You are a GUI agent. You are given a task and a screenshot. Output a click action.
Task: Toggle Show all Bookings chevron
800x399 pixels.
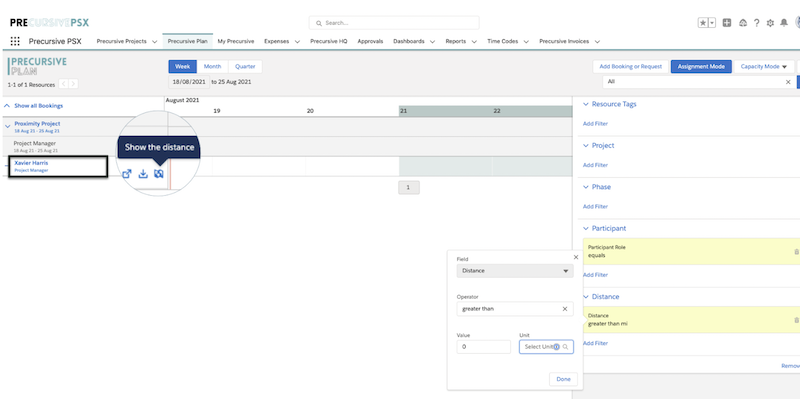(7, 106)
